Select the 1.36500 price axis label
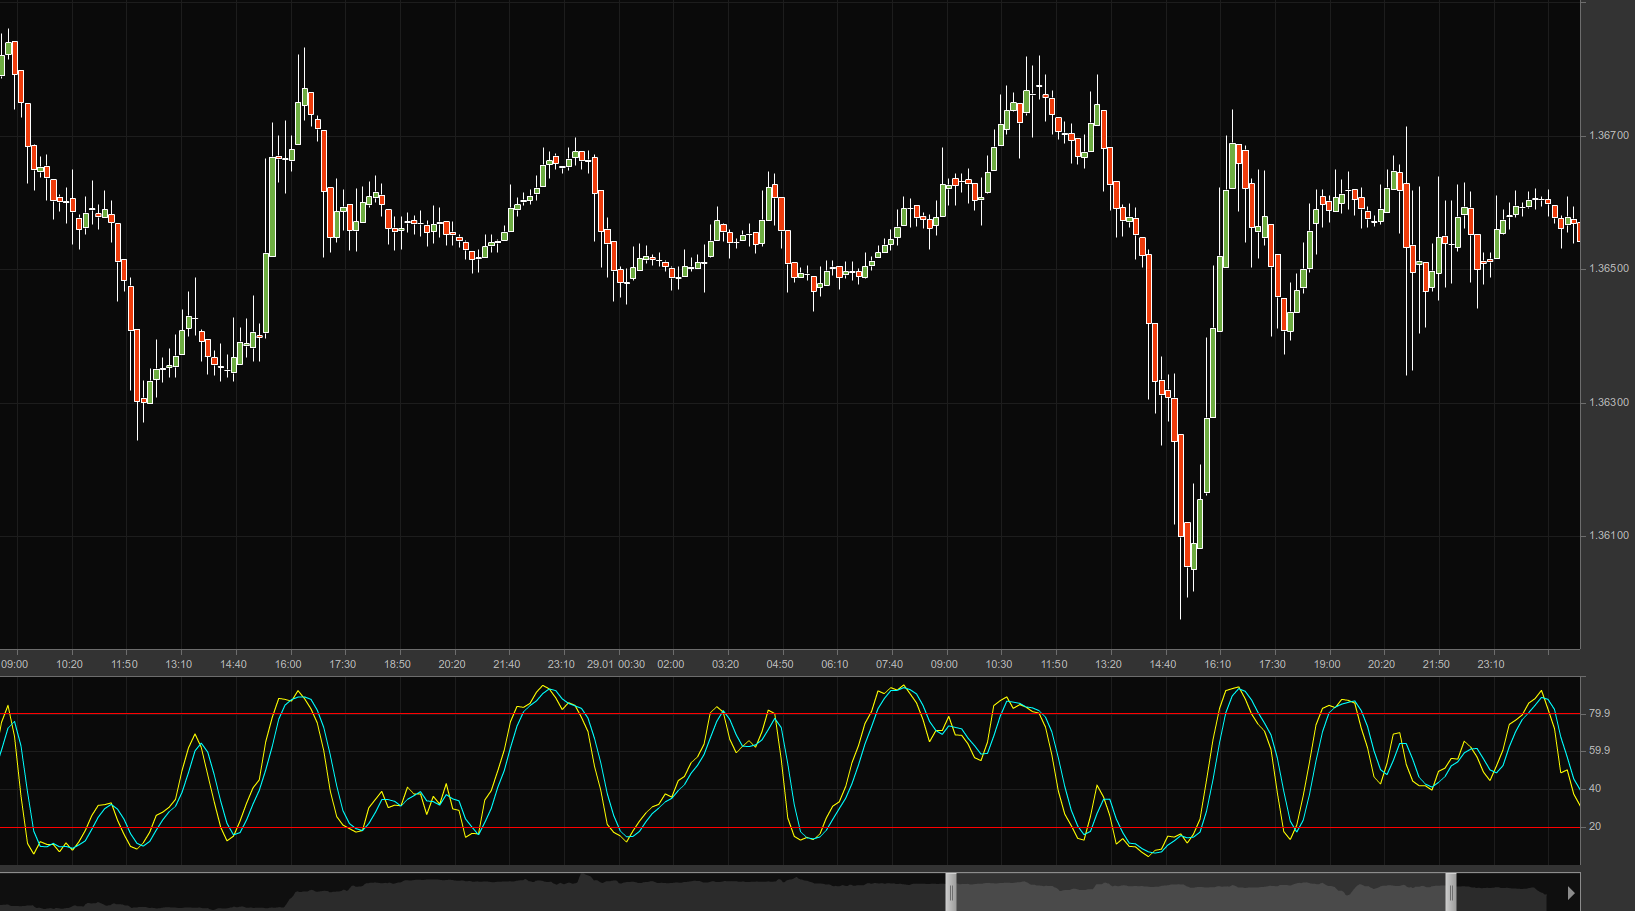 point(1608,268)
